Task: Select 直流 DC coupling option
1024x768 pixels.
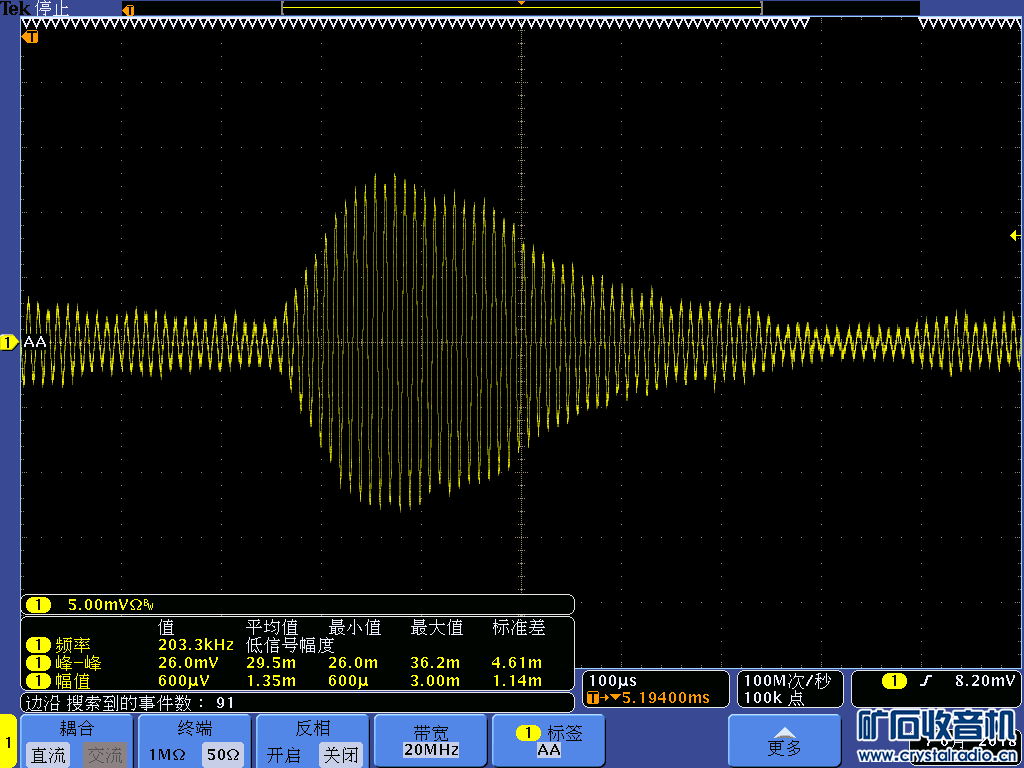Action: click(x=48, y=755)
